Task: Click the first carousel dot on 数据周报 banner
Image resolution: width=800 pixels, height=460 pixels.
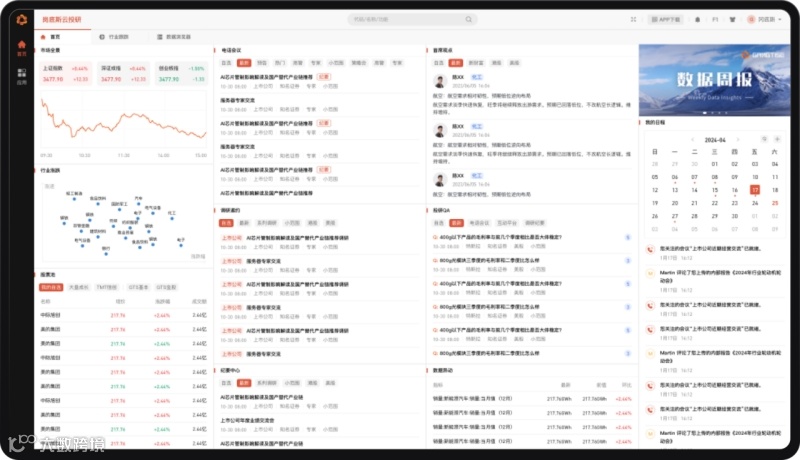Action: [x=705, y=113]
